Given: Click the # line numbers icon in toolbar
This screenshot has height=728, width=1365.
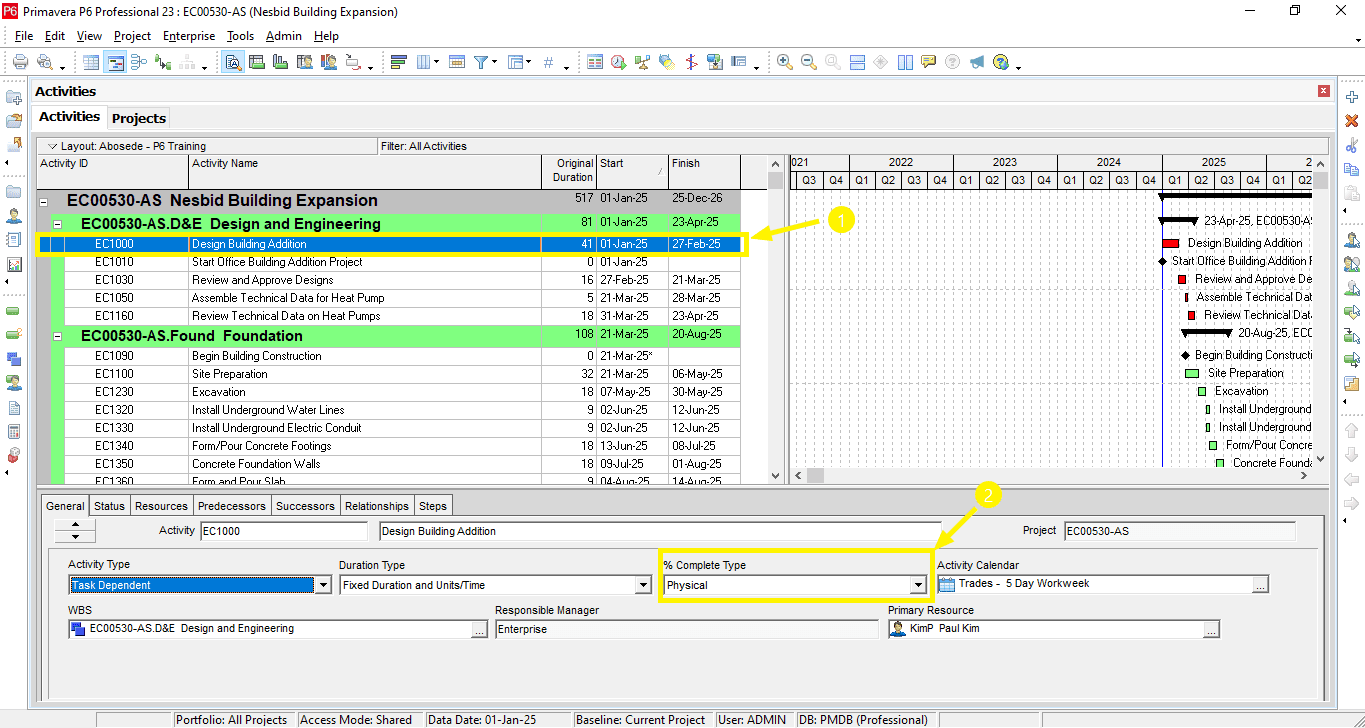Looking at the screenshot, I should click(x=548, y=62).
